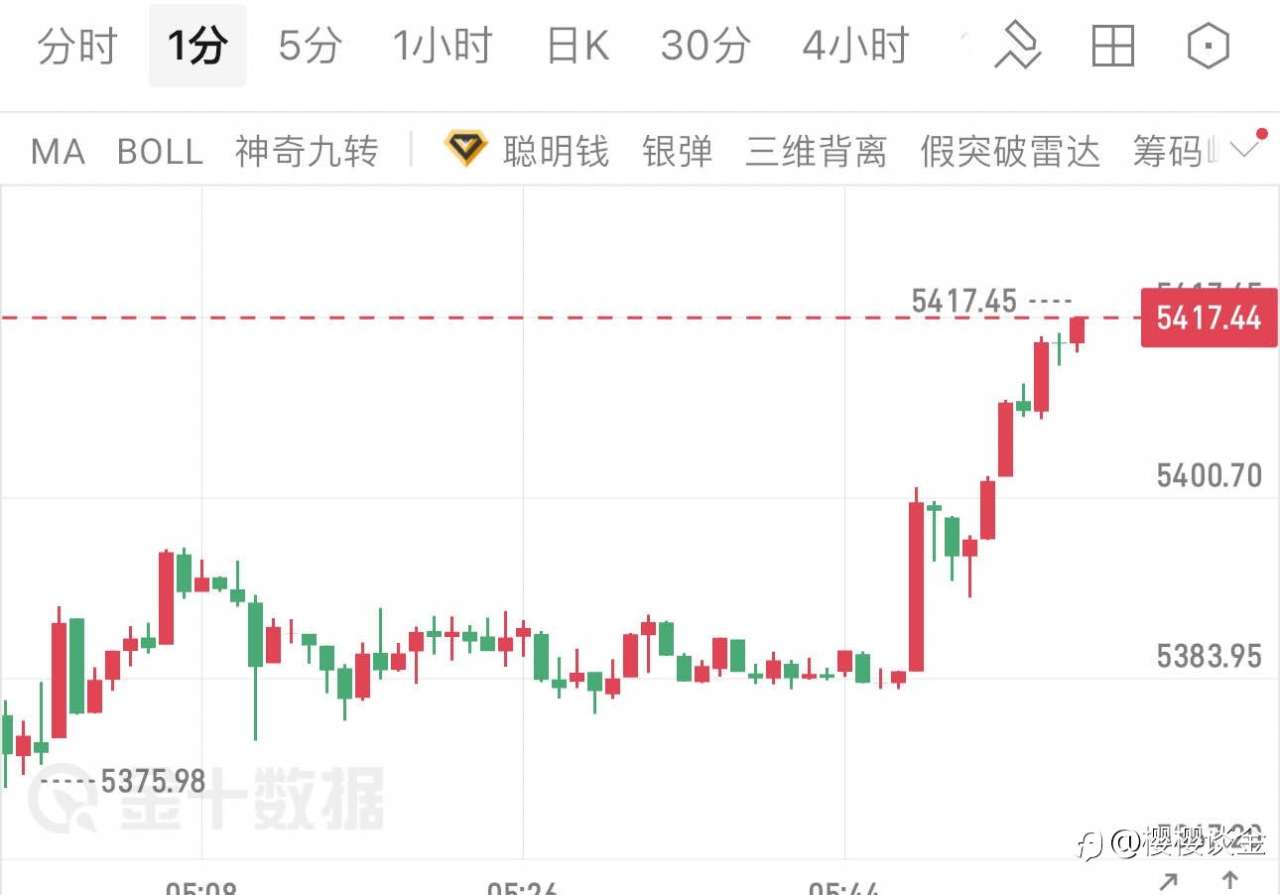Switch to the 分时 chart tab
The width and height of the screenshot is (1280, 895).
(77, 46)
